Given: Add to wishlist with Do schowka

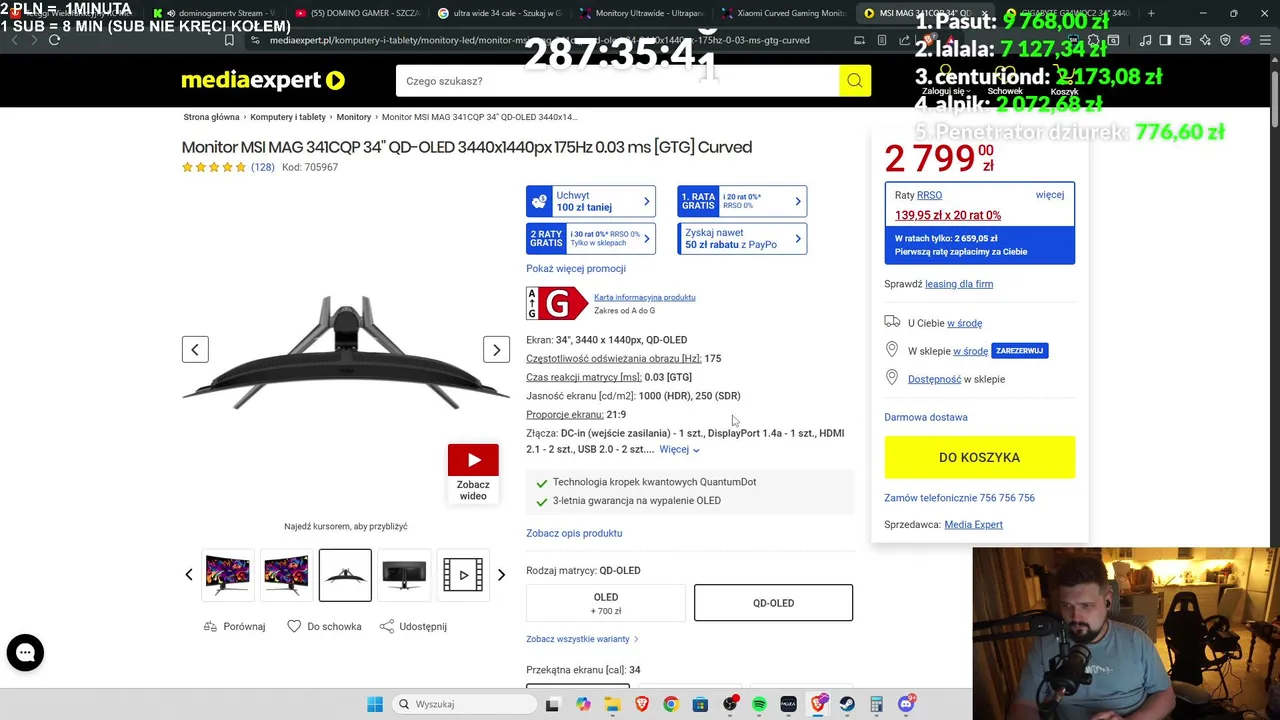Looking at the screenshot, I should [324, 626].
